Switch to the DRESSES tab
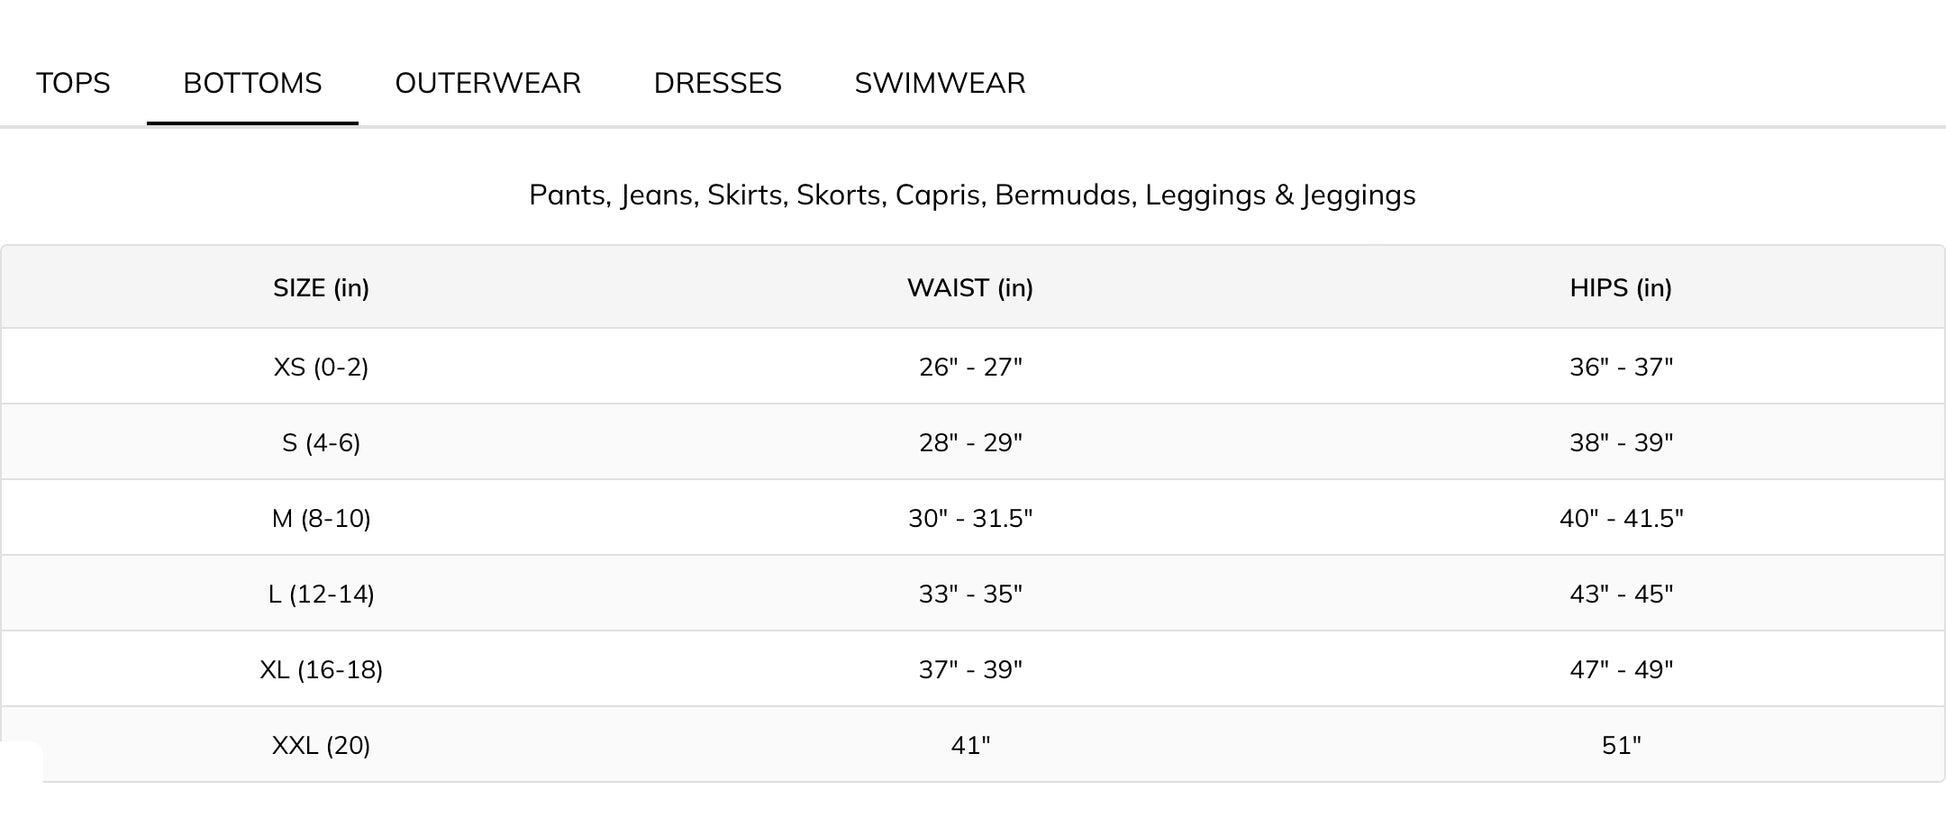 coord(718,83)
